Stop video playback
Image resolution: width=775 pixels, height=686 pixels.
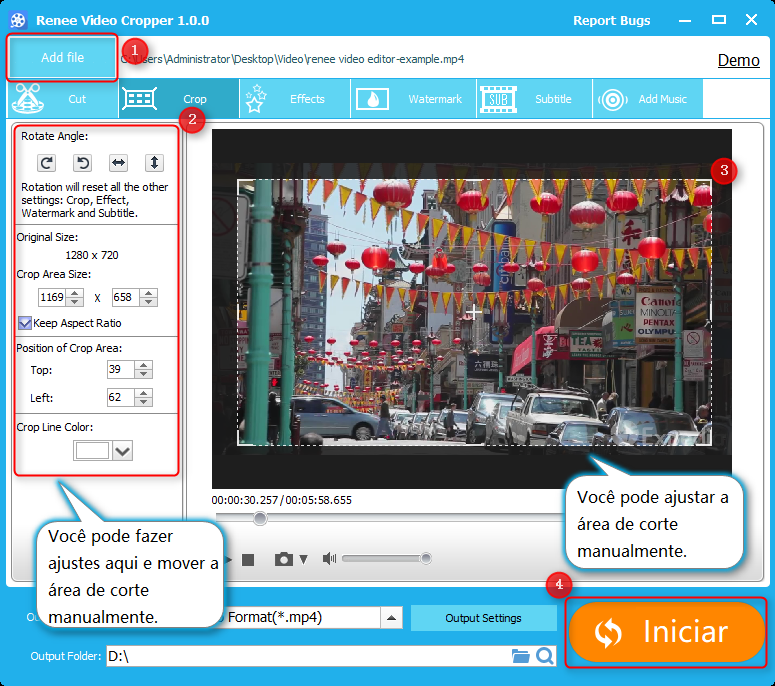click(x=248, y=559)
